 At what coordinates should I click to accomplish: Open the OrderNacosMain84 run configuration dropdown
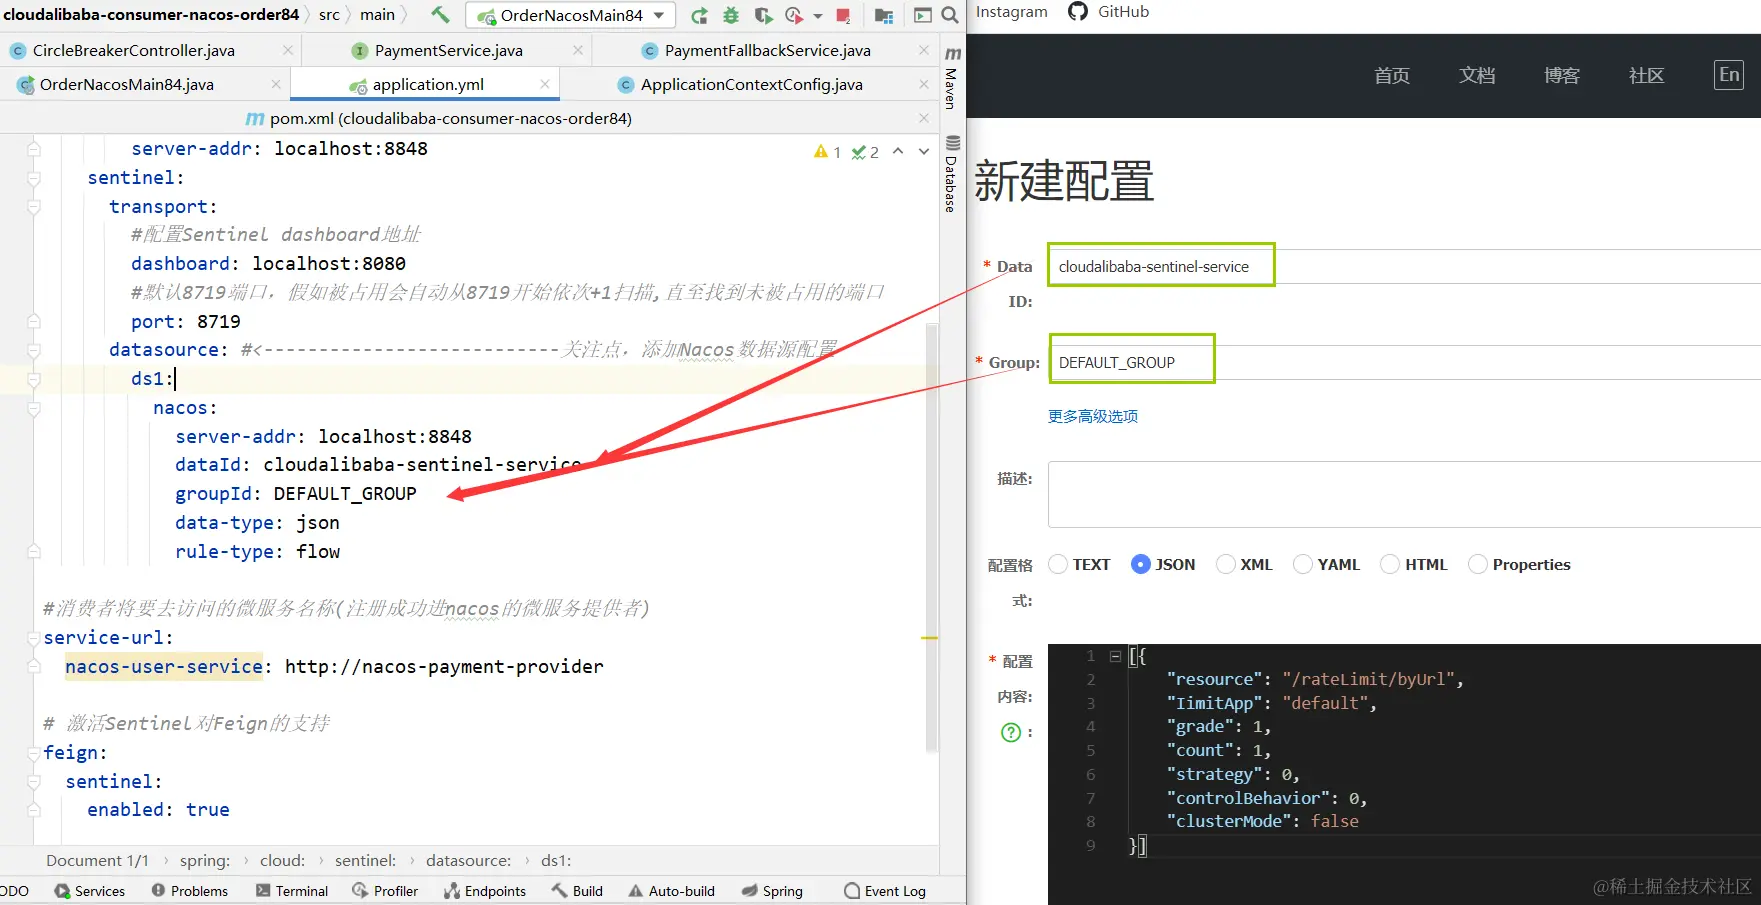tap(570, 15)
